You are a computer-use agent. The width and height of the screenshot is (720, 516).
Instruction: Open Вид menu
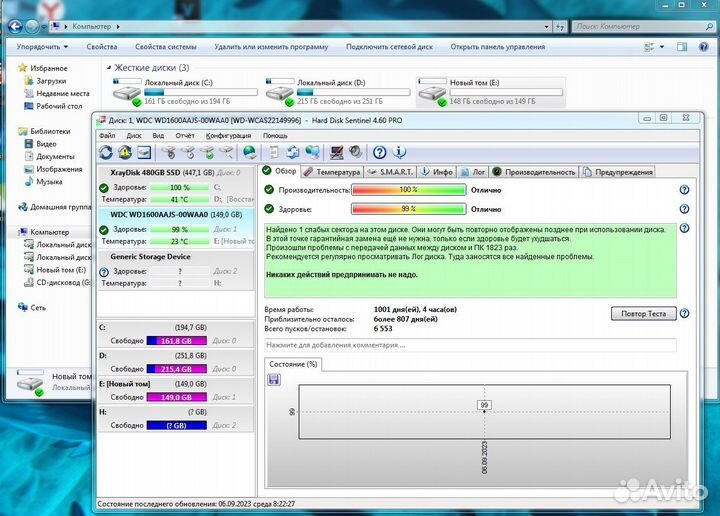(158, 135)
